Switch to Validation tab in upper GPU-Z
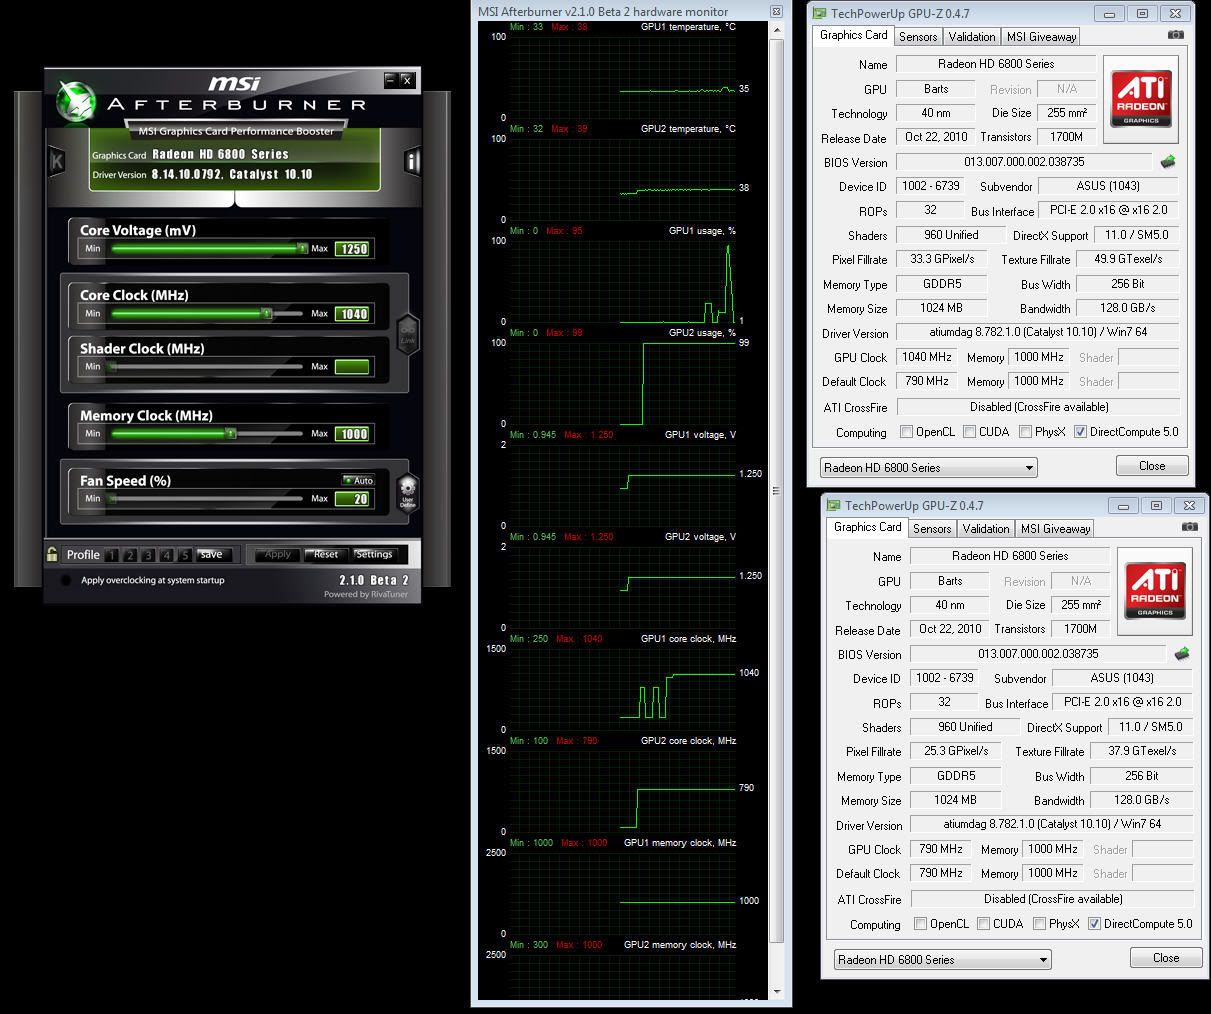The height and width of the screenshot is (1014, 1211). coord(972,36)
